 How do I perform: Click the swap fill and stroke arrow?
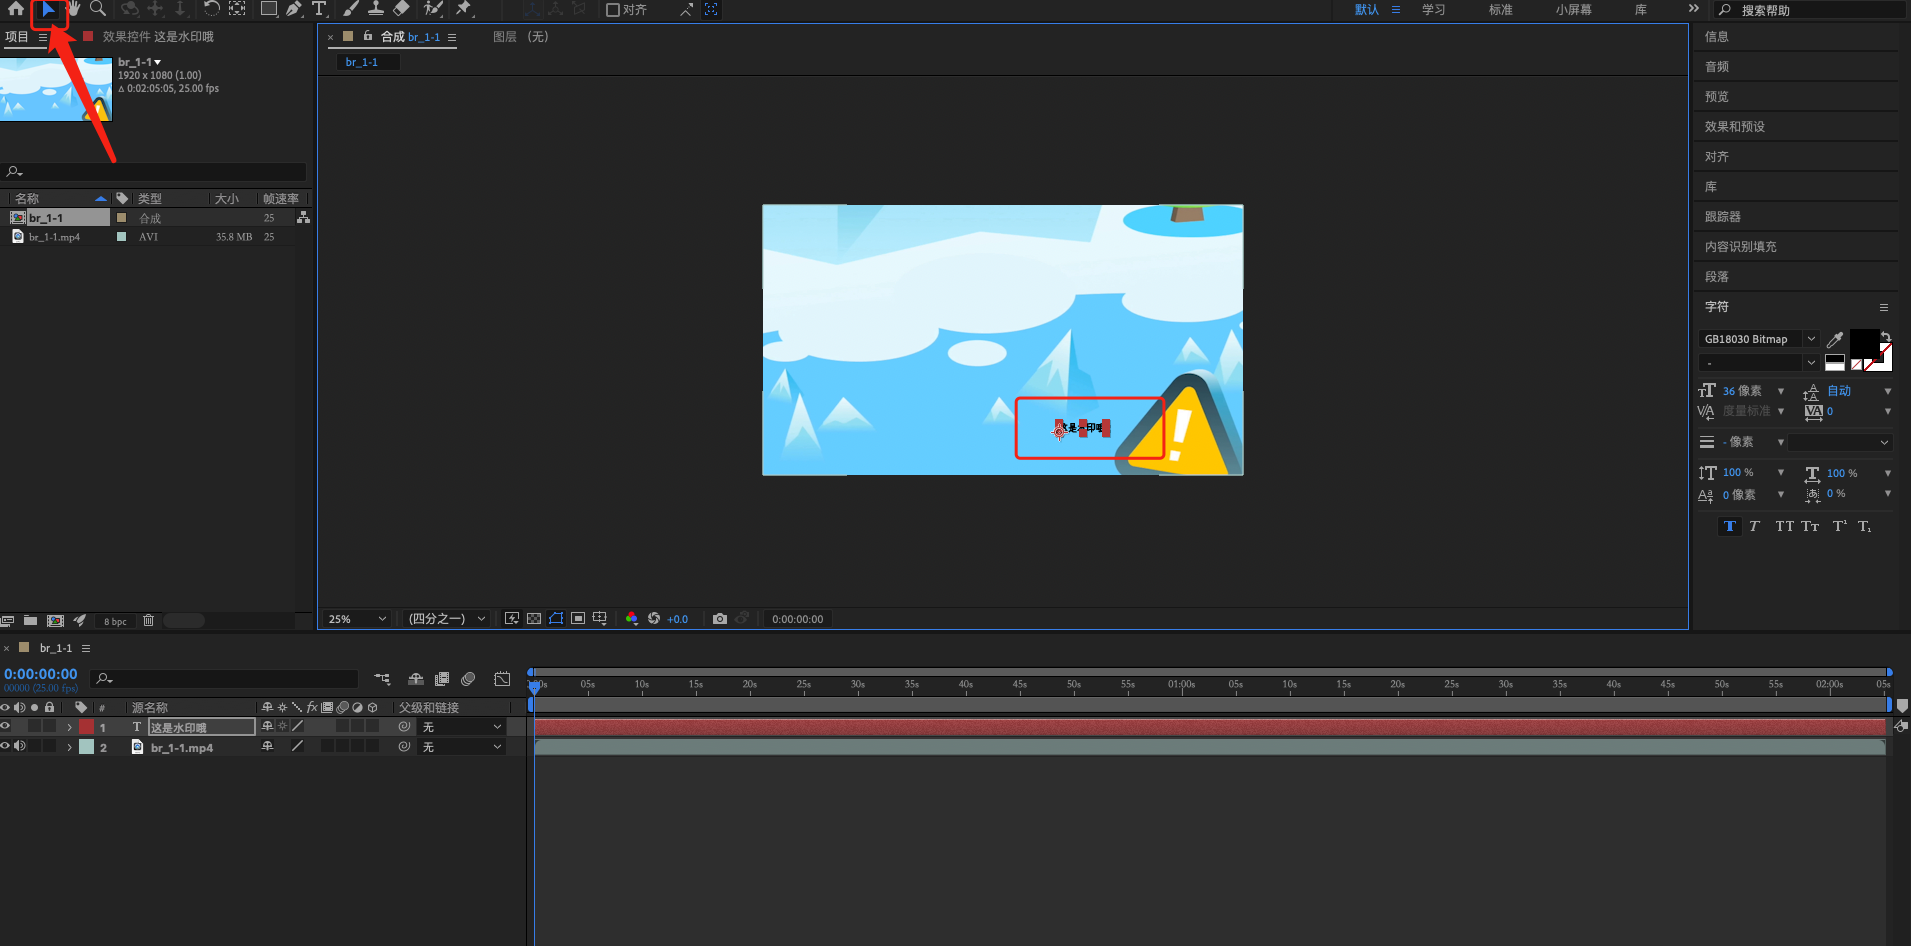click(1885, 336)
